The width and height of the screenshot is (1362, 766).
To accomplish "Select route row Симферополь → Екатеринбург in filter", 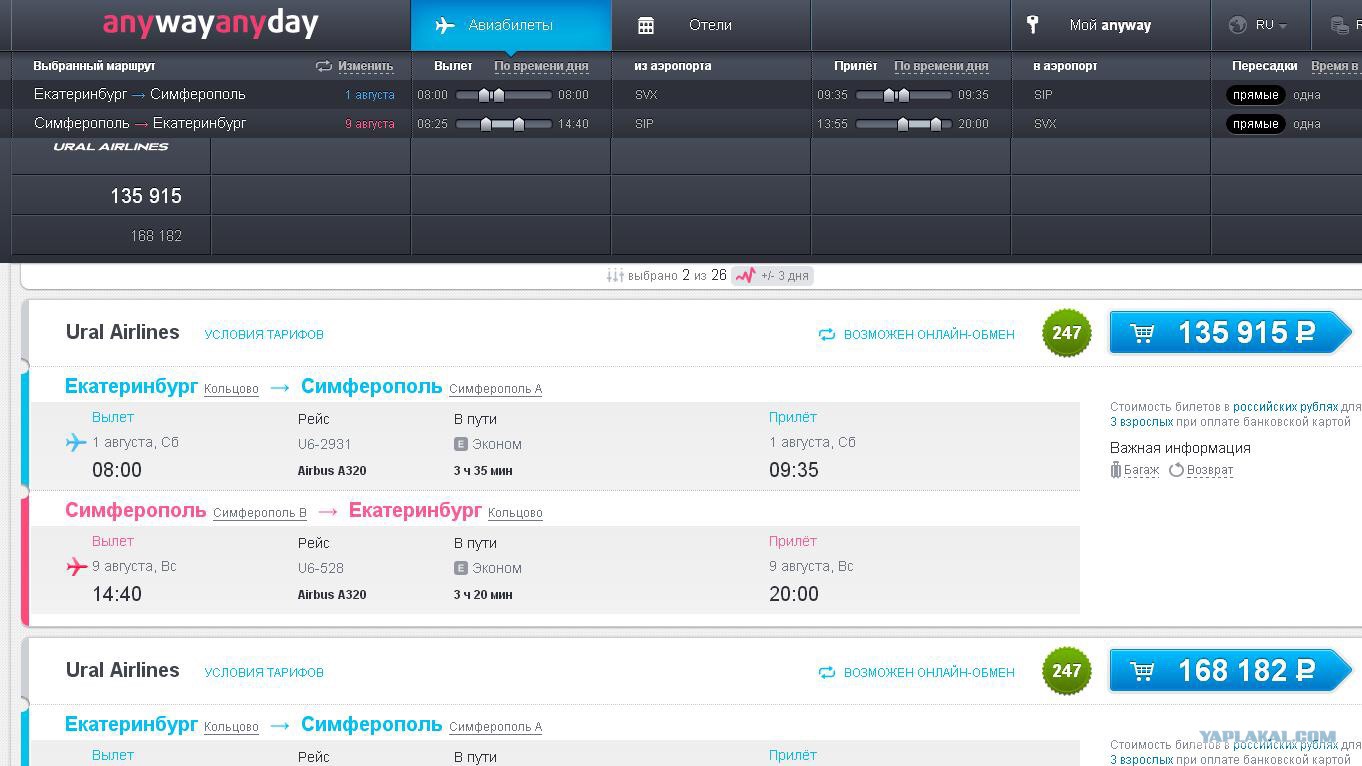I will (x=140, y=123).
